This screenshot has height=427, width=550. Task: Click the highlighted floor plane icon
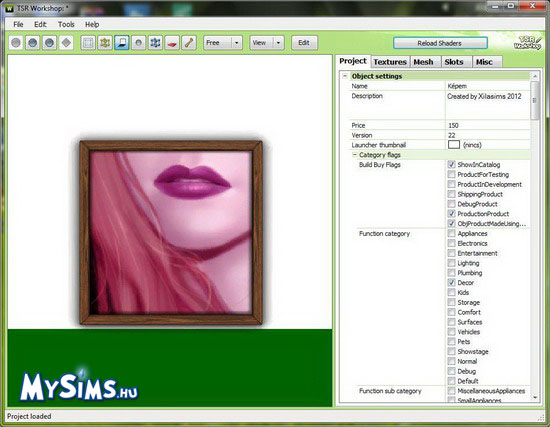click(122, 43)
